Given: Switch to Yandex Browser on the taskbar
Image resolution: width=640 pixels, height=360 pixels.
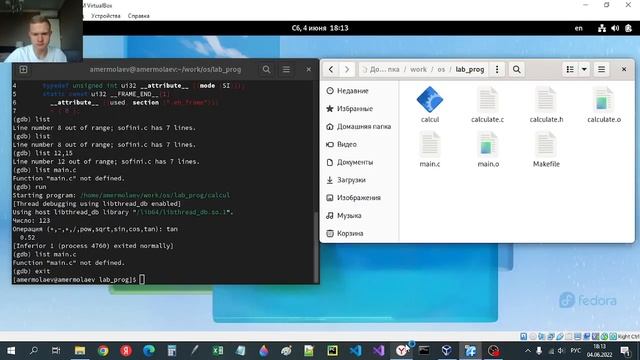Looking at the screenshot, I should click(402, 351).
